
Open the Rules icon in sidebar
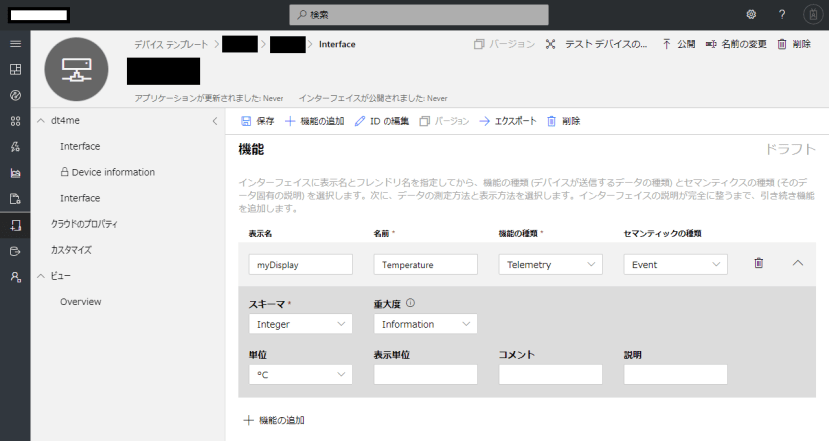click(x=15, y=147)
